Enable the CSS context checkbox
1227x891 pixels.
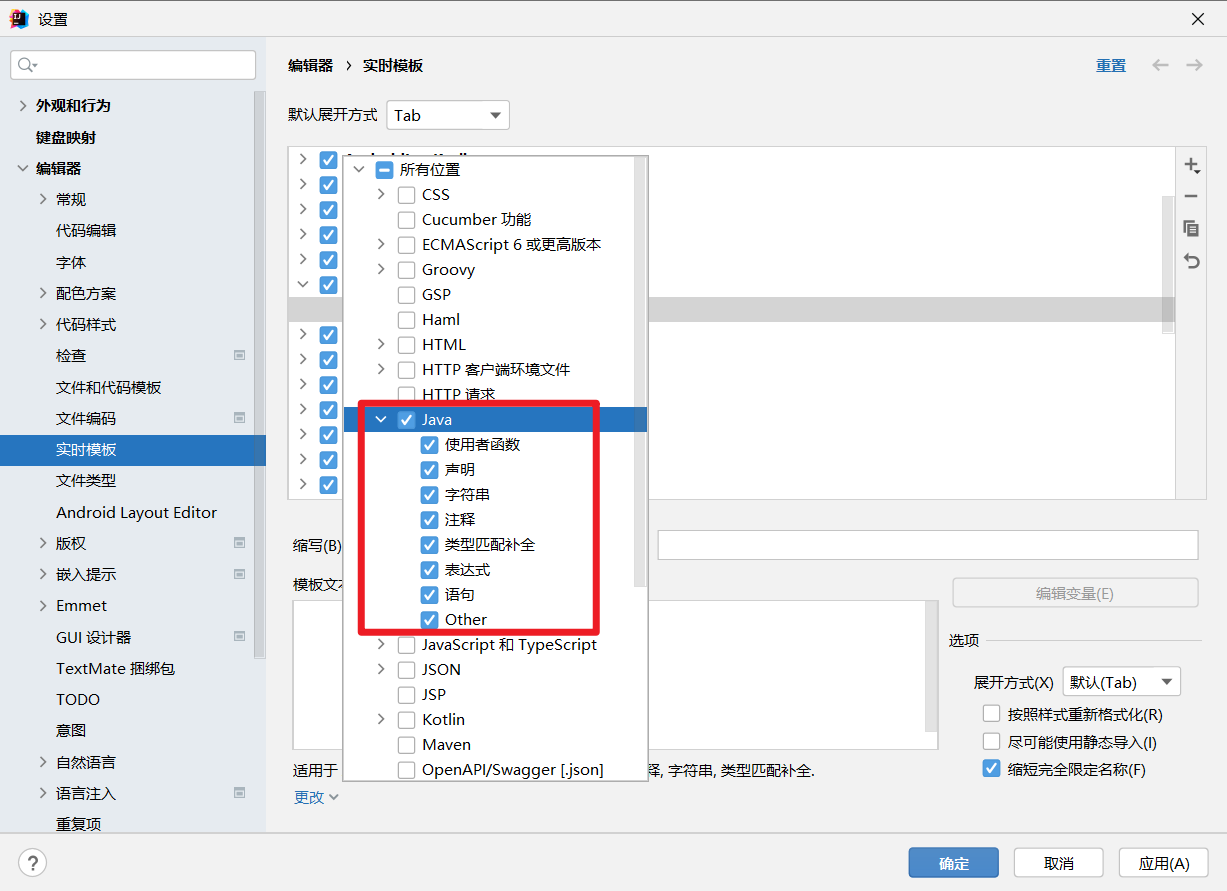(406, 195)
